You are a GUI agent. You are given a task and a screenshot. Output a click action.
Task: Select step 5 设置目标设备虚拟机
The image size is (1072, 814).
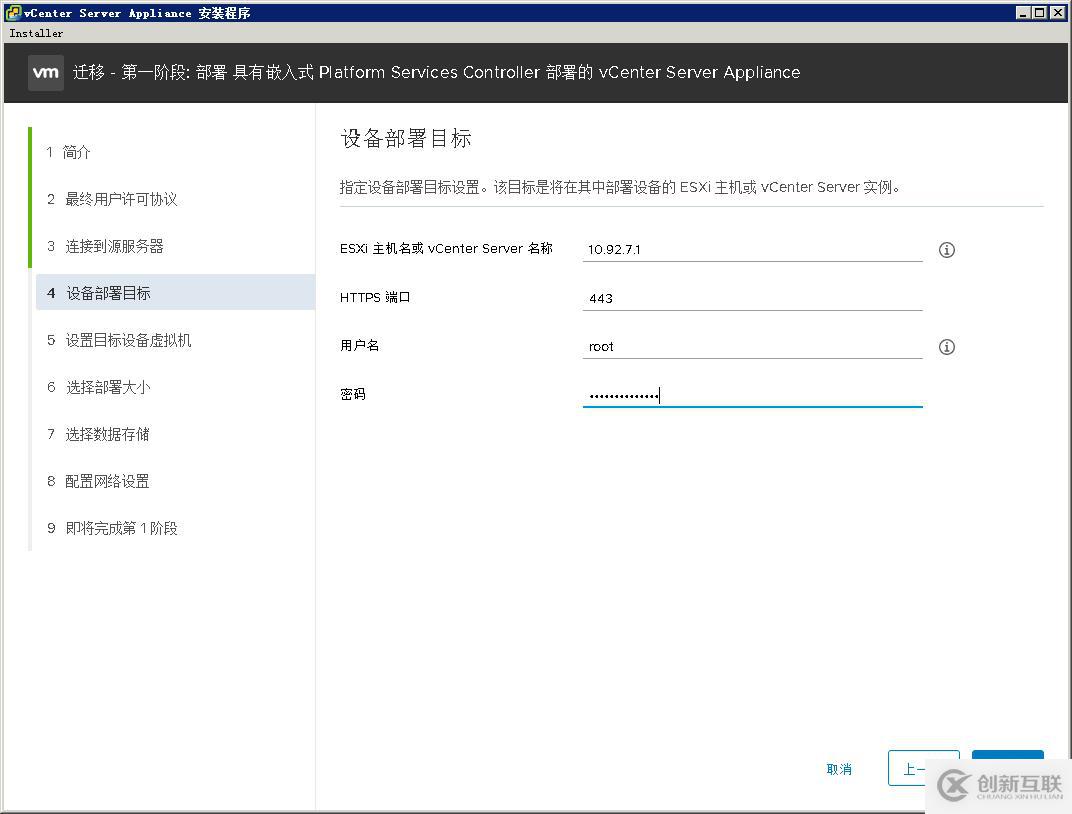tap(119, 340)
